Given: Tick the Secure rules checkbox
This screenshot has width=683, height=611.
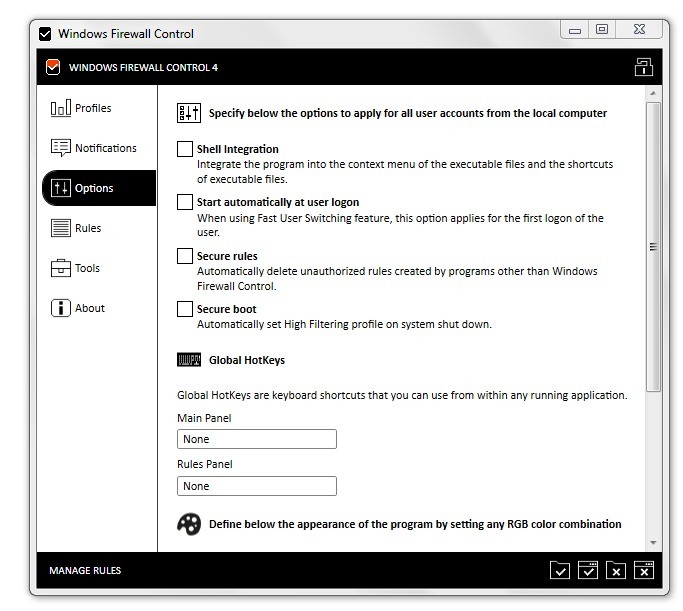Looking at the screenshot, I should click(x=185, y=256).
